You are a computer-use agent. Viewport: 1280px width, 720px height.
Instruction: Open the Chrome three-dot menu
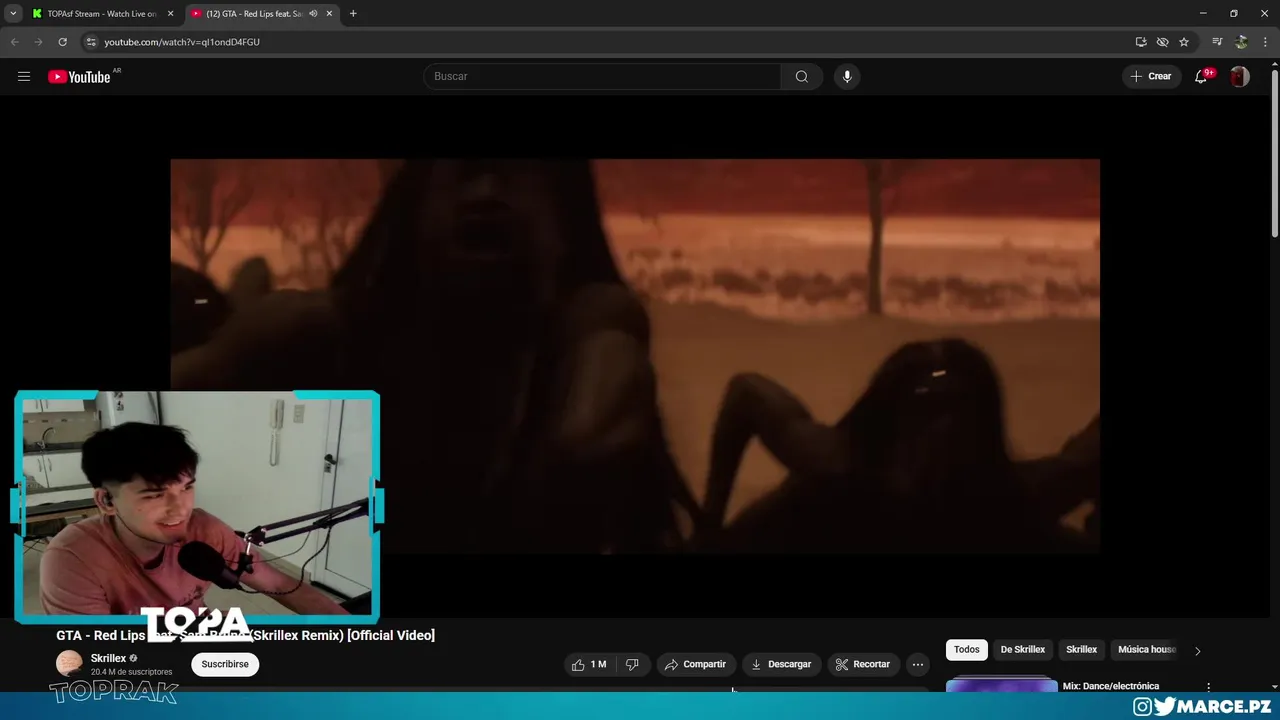click(x=1265, y=42)
